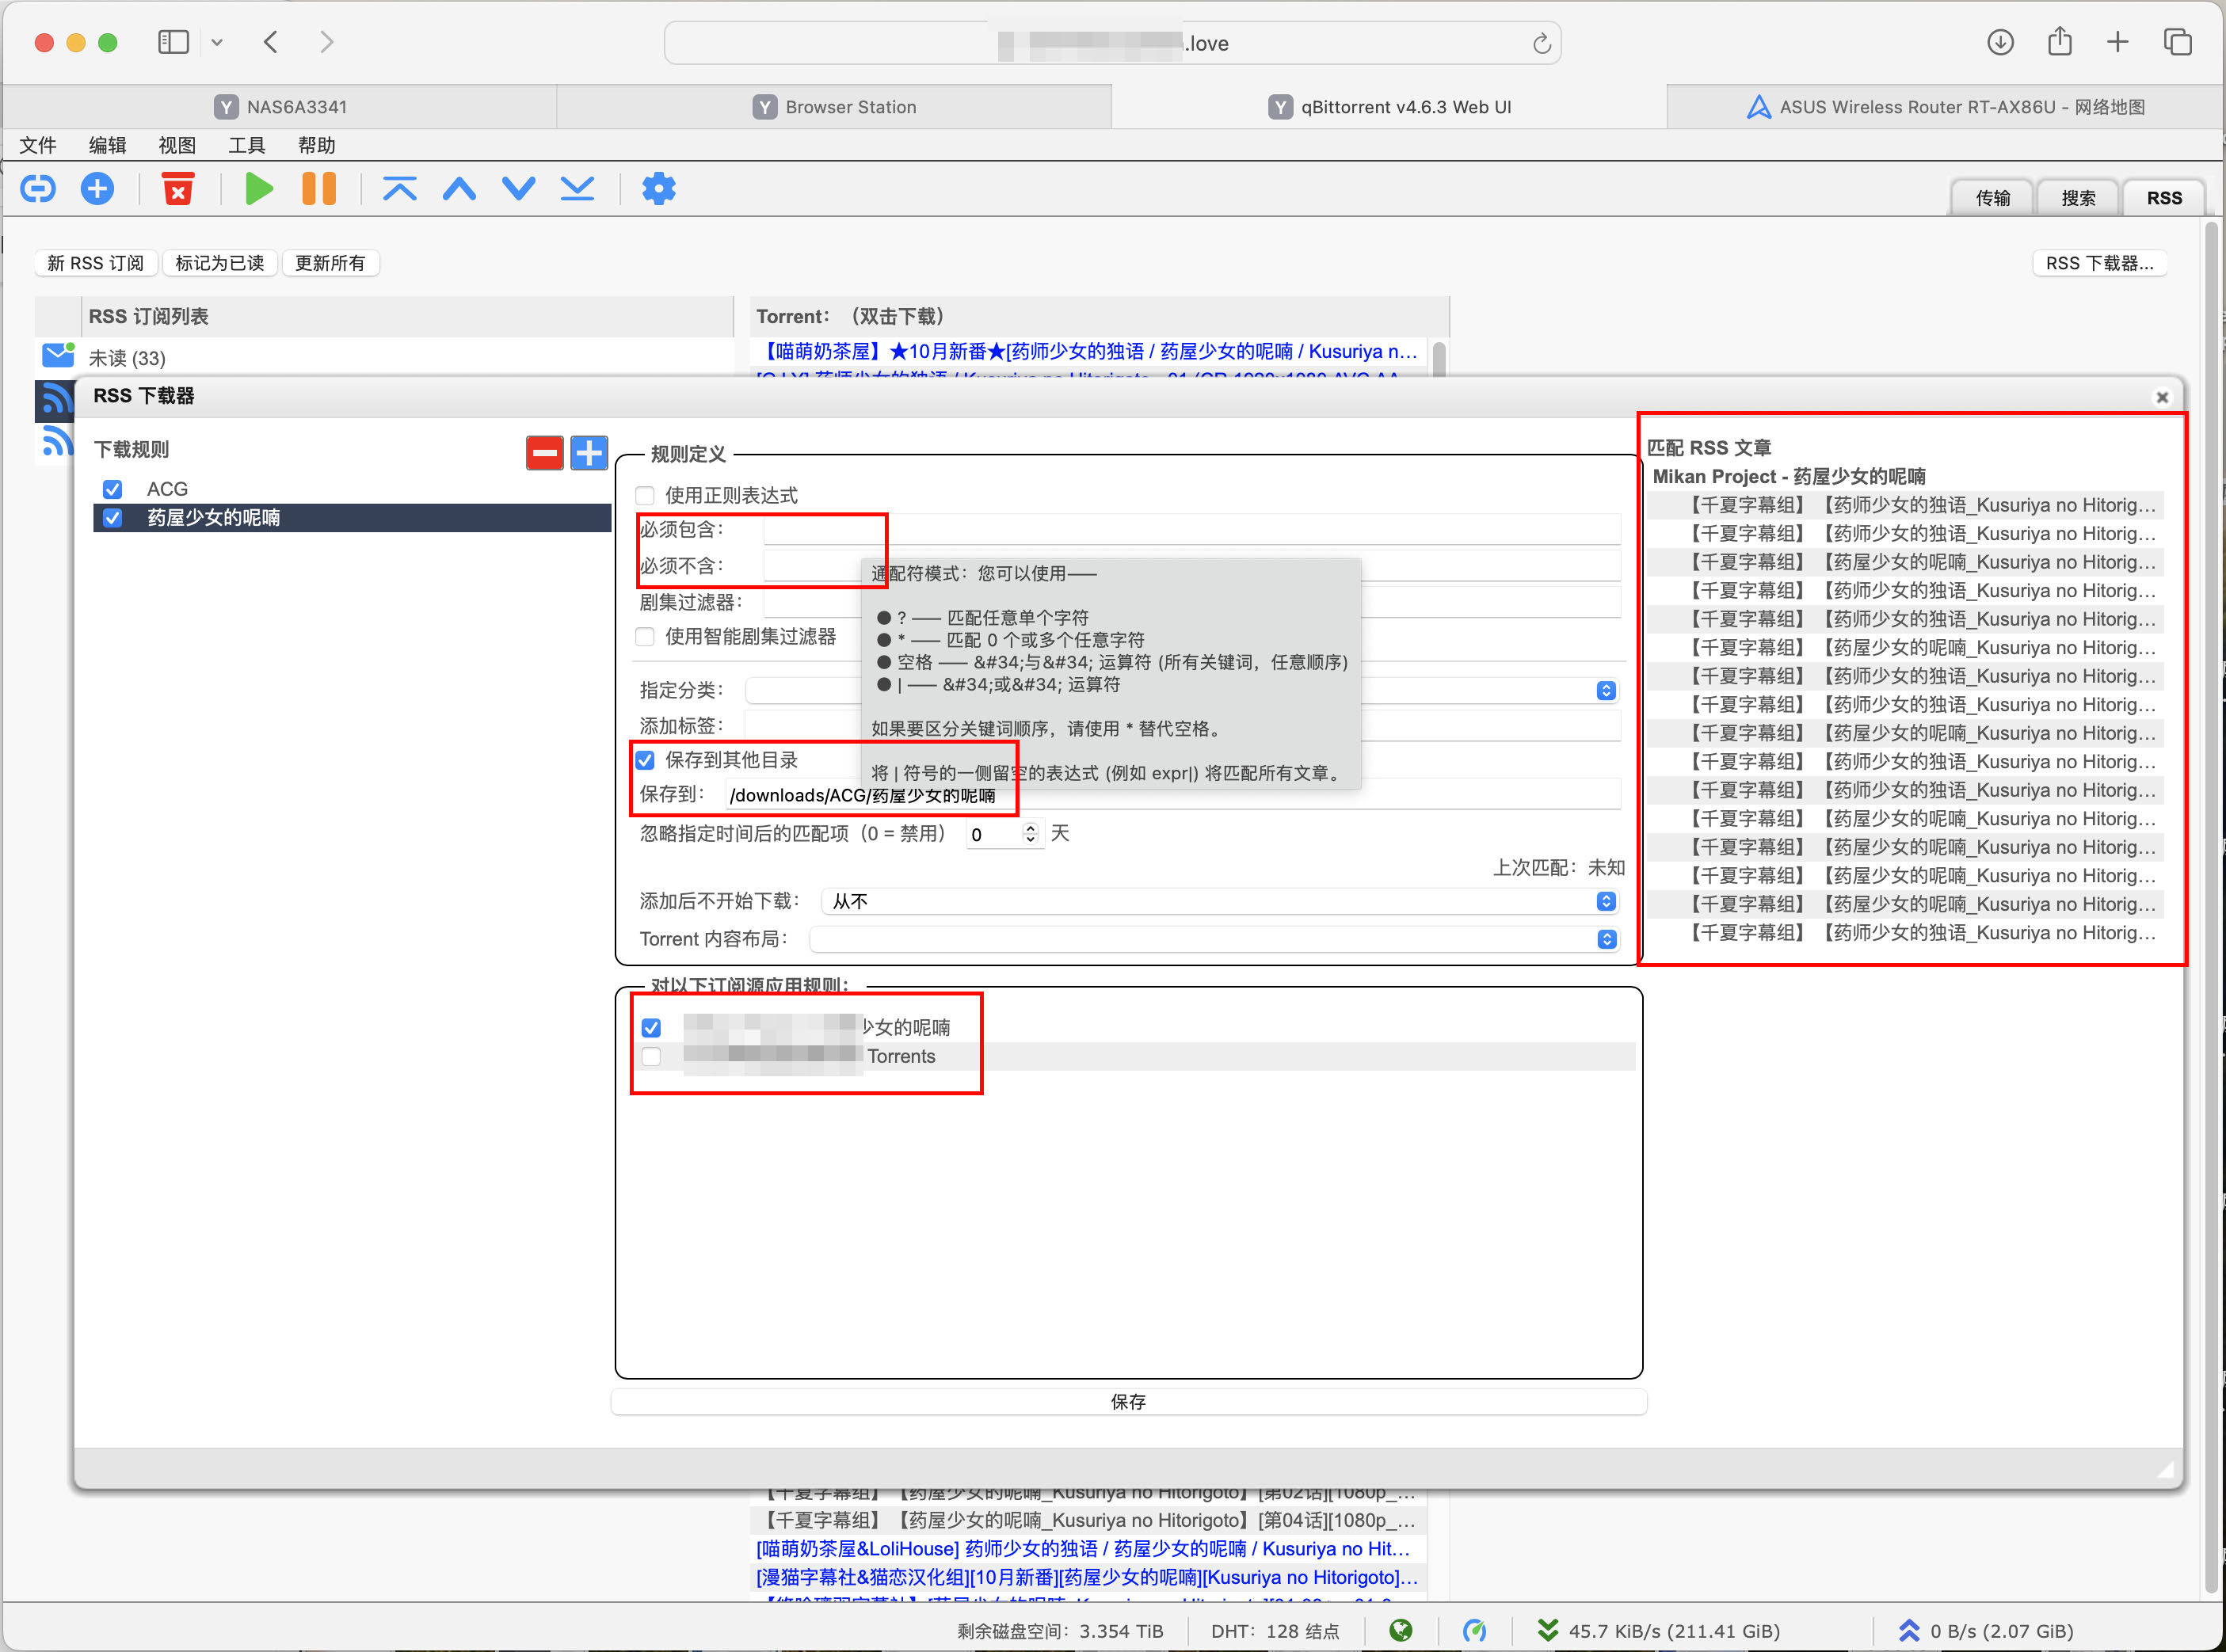Screen dimensions: 2226x1652
Task: Click the upload speed status arrow
Action: [x=1909, y=1630]
